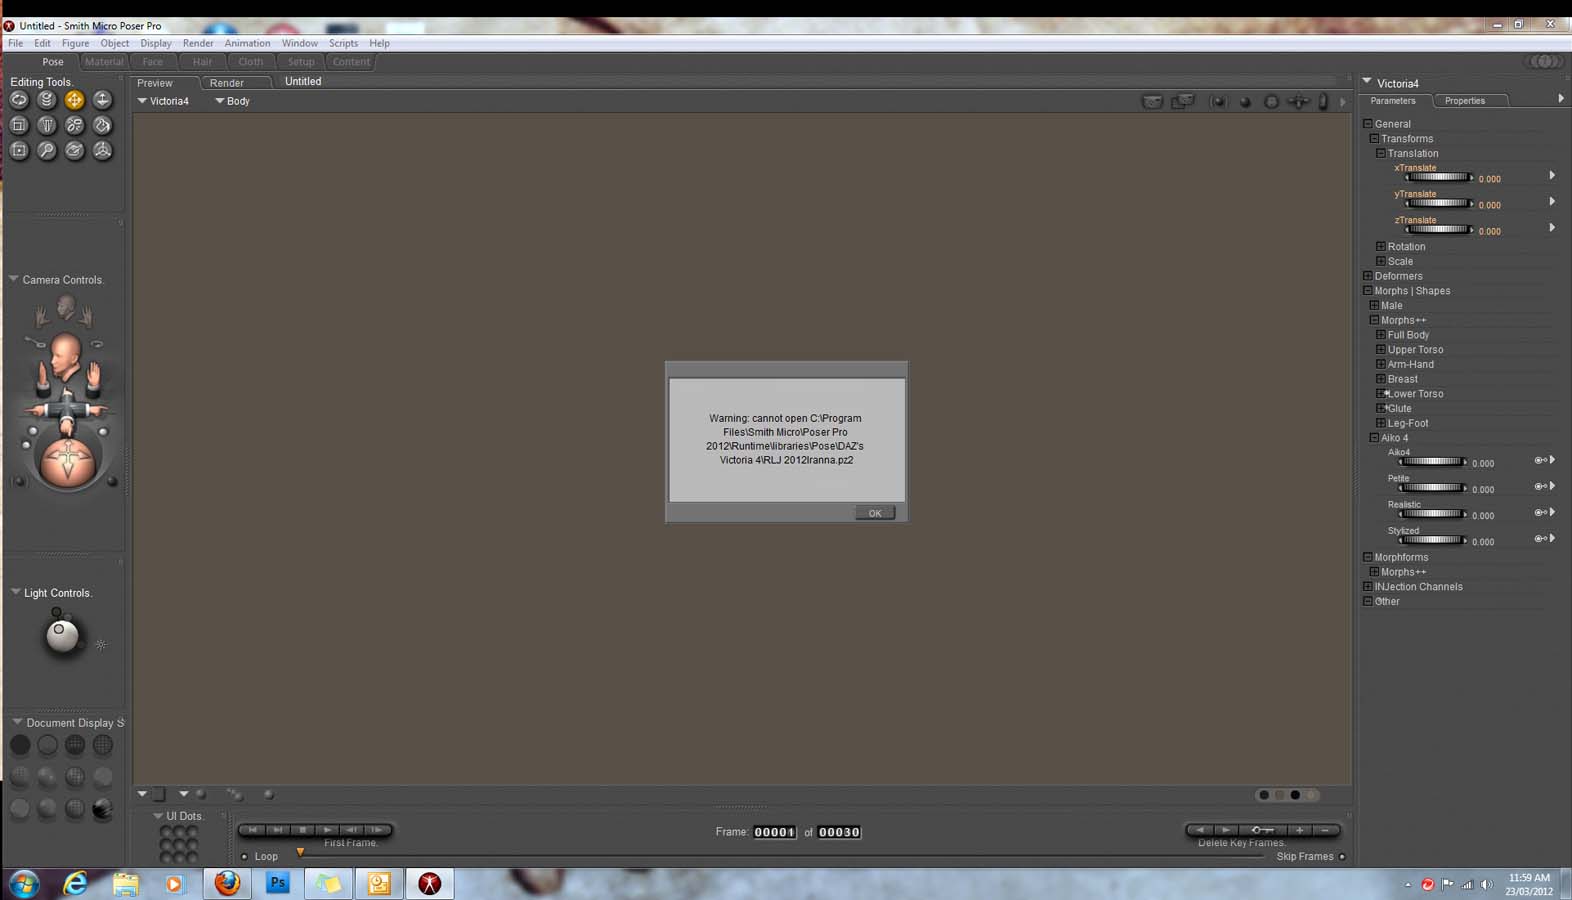Select the View Magnifier tool
The width and height of the screenshot is (1572, 900).
(x=46, y=150)
